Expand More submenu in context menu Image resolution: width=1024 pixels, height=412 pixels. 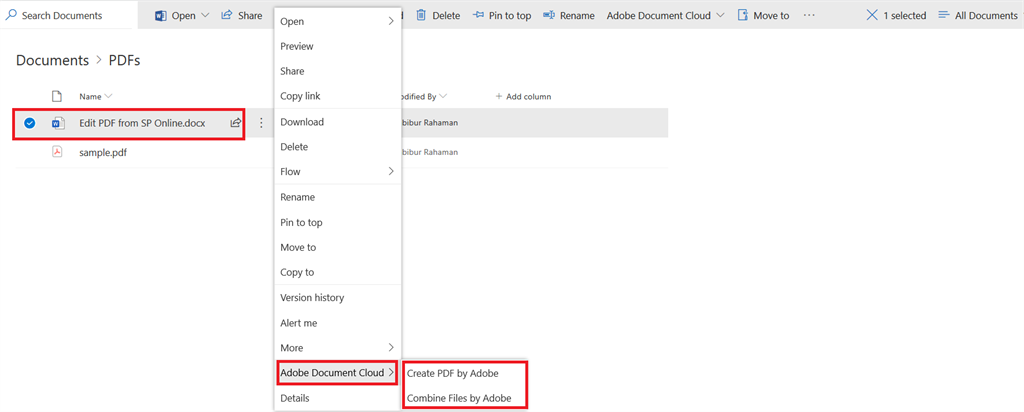point(391,348)
